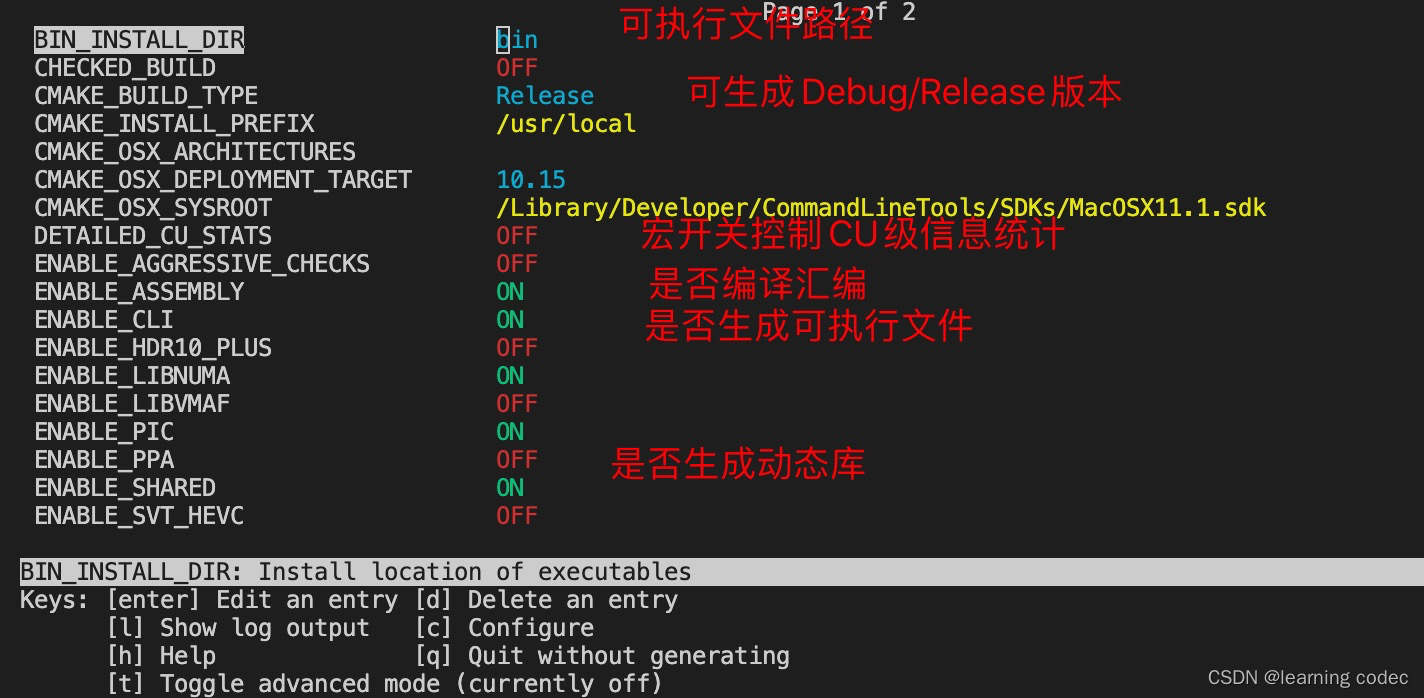Enable the ENABLE_HDR10_PLUS option
The height and width of the screenshot is (698, 1424).
(516, 347)
